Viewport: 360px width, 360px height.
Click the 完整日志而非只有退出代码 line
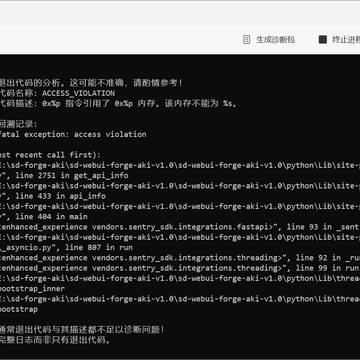click(x=55, y=340)
